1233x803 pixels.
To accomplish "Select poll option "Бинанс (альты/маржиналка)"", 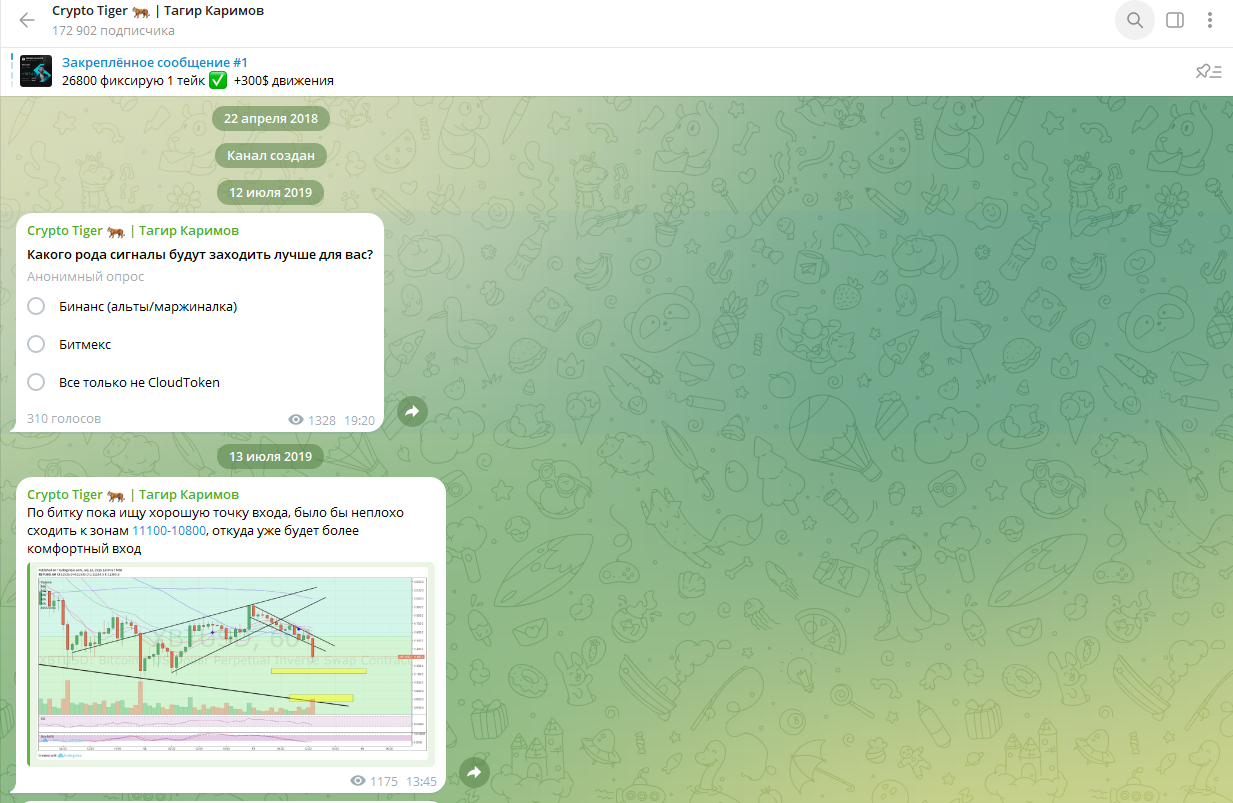I will click(132, 306).
